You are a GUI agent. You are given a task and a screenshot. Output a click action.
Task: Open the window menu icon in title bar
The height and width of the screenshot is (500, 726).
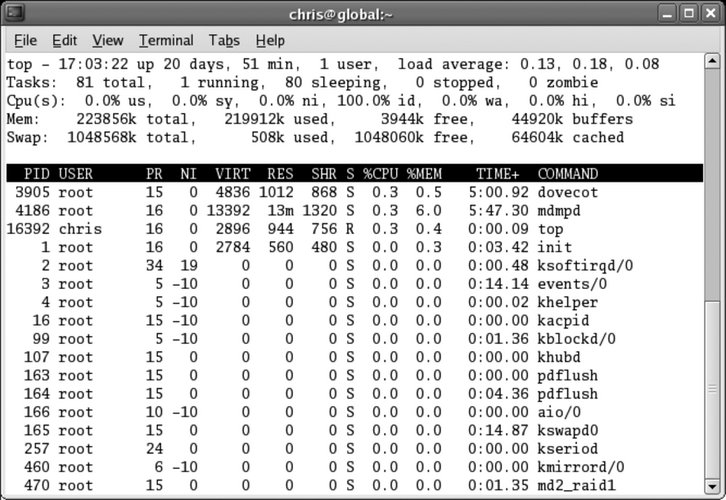coord(14,14)
